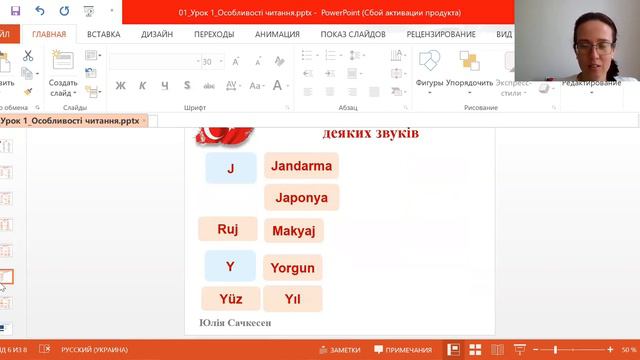
Task: Switch to Slide Sorter view
Action: (x=475, y=350)
